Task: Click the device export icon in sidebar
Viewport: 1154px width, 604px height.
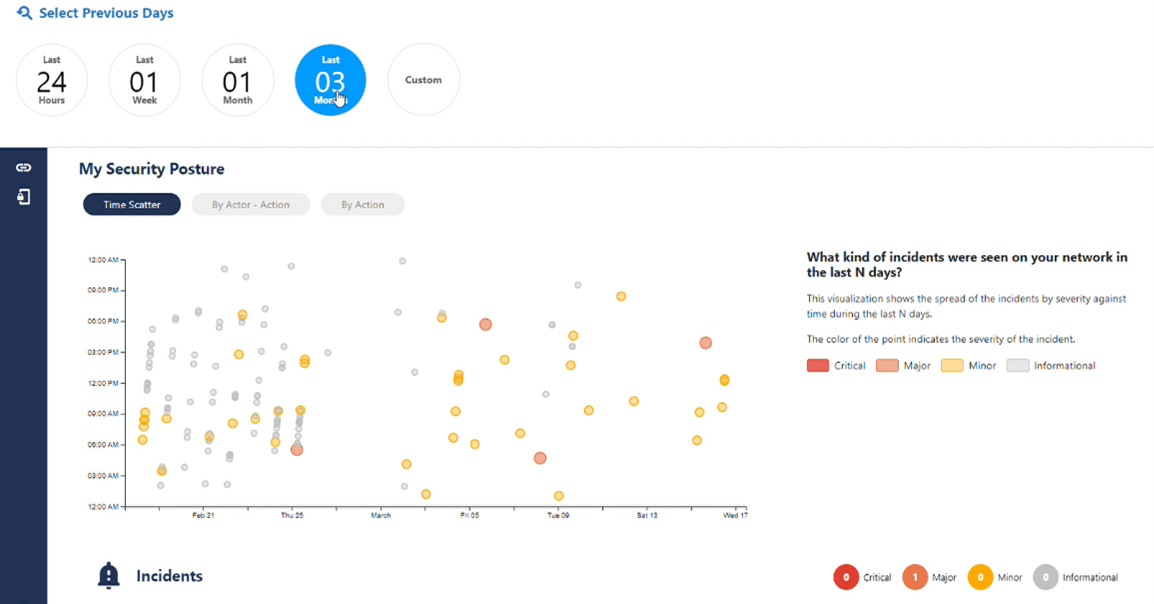Action: 23,197
